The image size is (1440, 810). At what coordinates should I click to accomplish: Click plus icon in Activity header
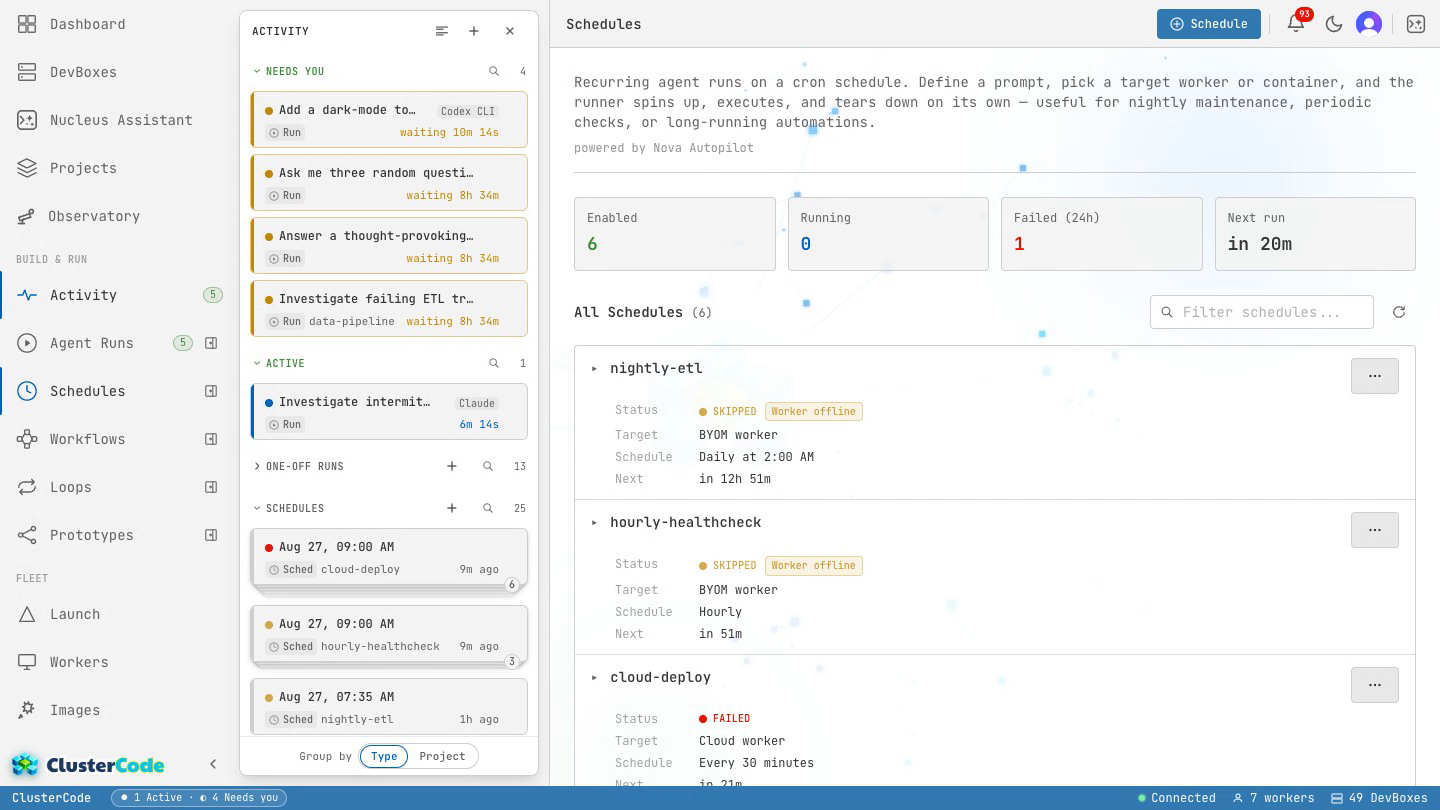(x=474, y=31)
